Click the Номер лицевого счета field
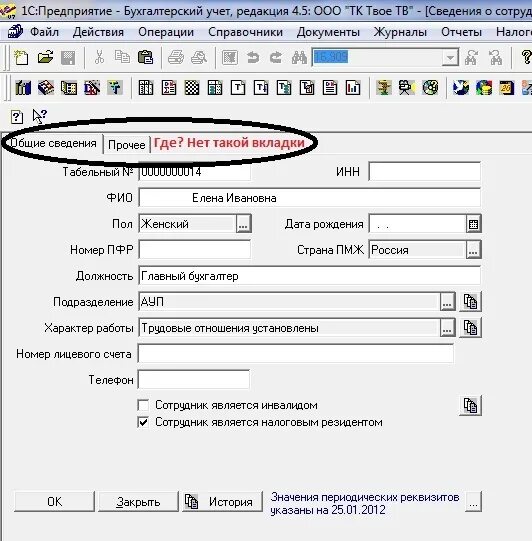The width and height of the screenshot is (532, 541). coord(296,354)
